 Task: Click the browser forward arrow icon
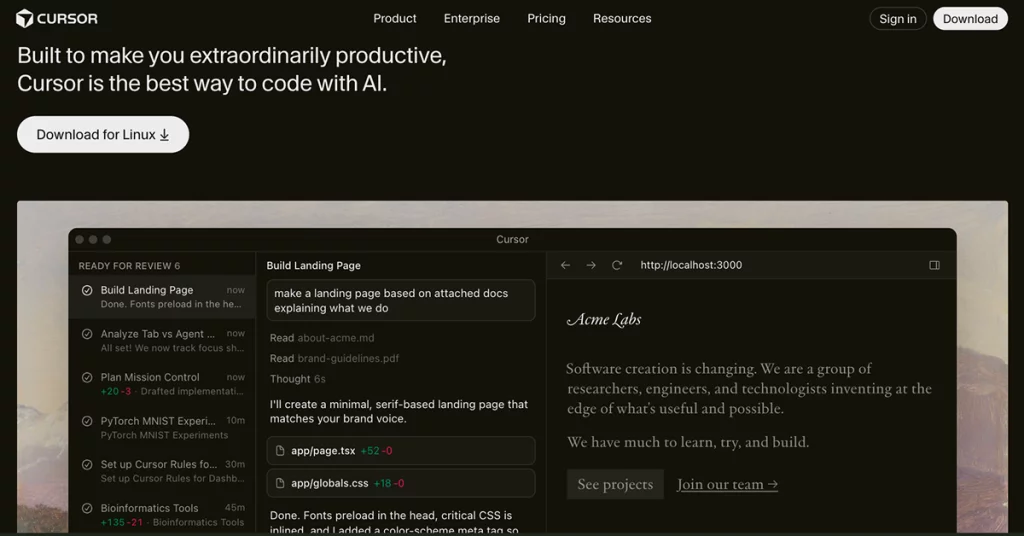[591, 265]
